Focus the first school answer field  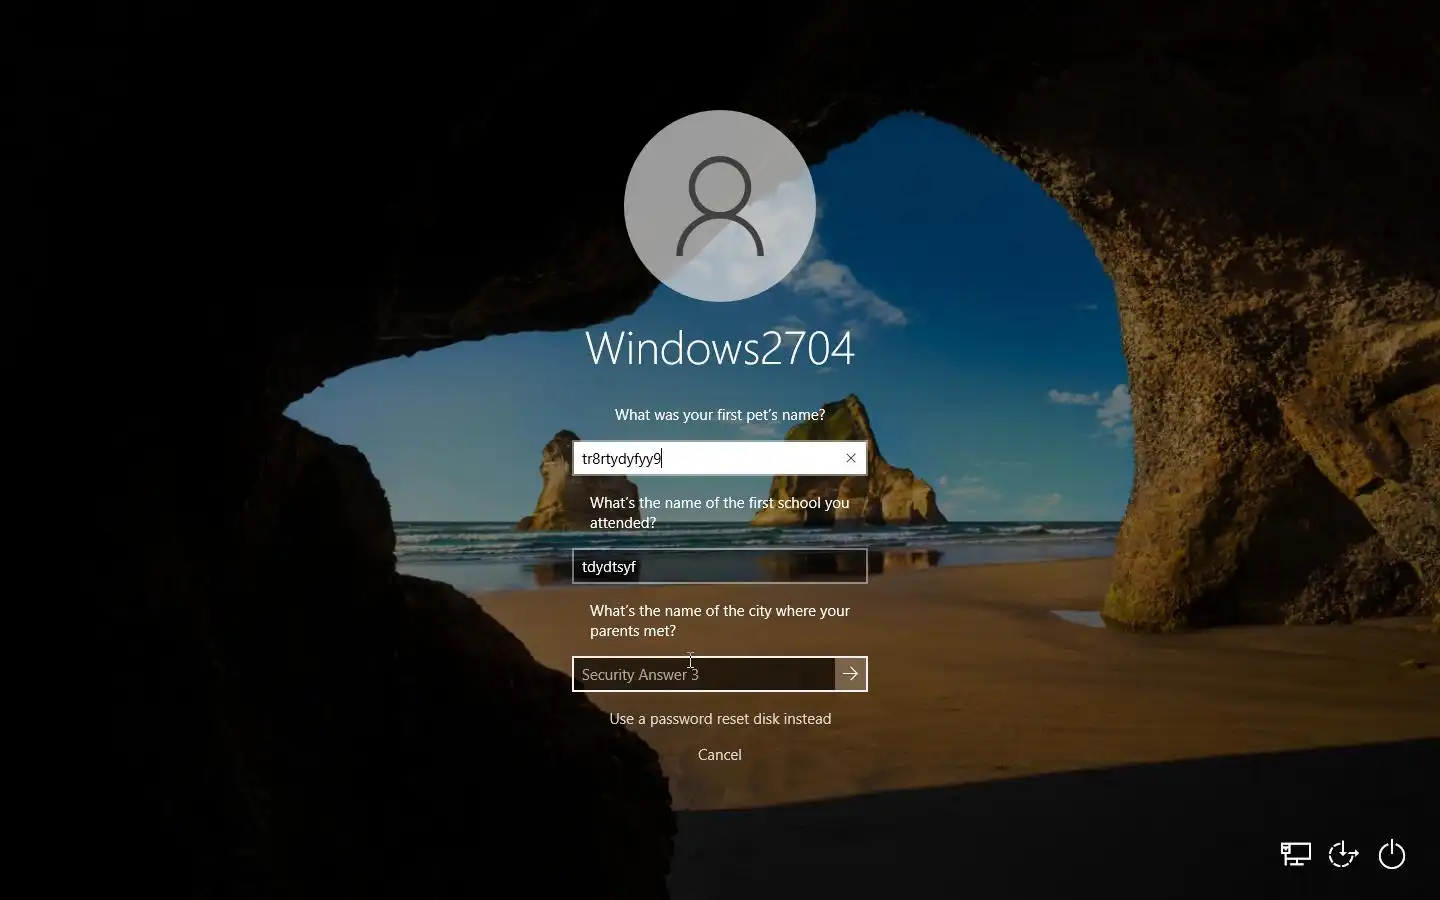(x=720, y=566)
